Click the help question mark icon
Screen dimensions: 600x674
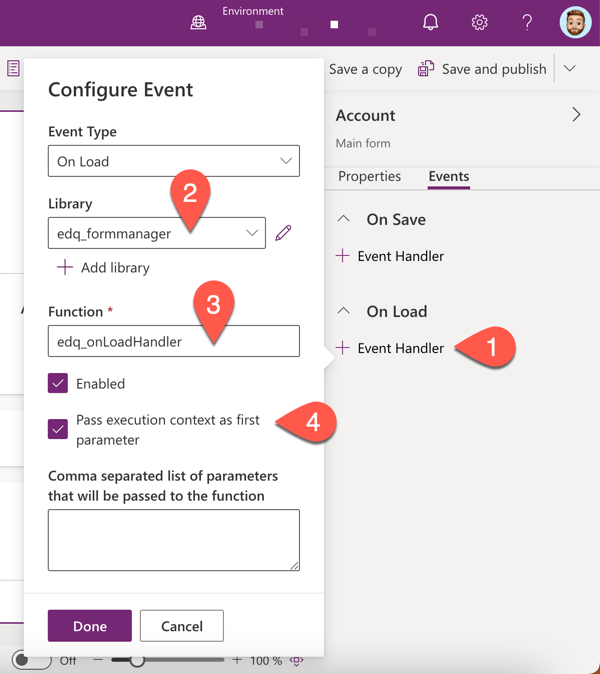click(527, 22)
